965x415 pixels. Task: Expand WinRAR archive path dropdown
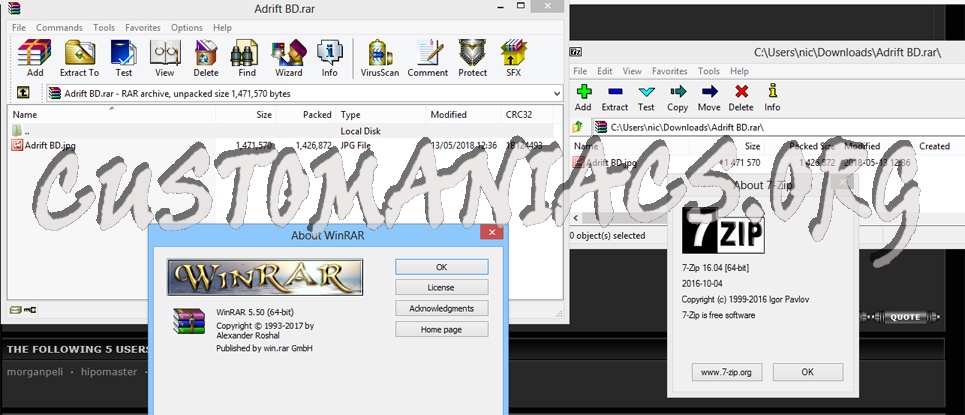click(x=557, y=94)
